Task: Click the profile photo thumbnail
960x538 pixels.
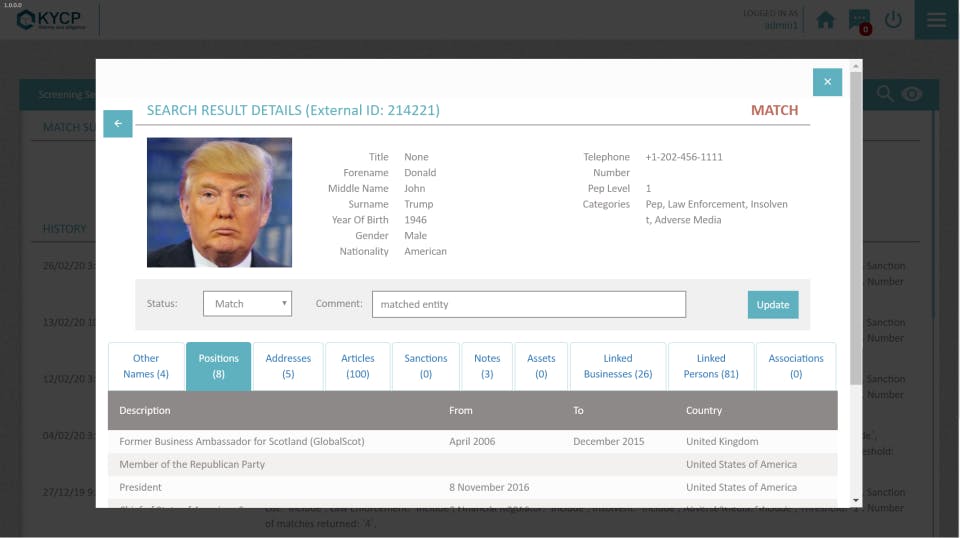Action: tap(219, 202)
